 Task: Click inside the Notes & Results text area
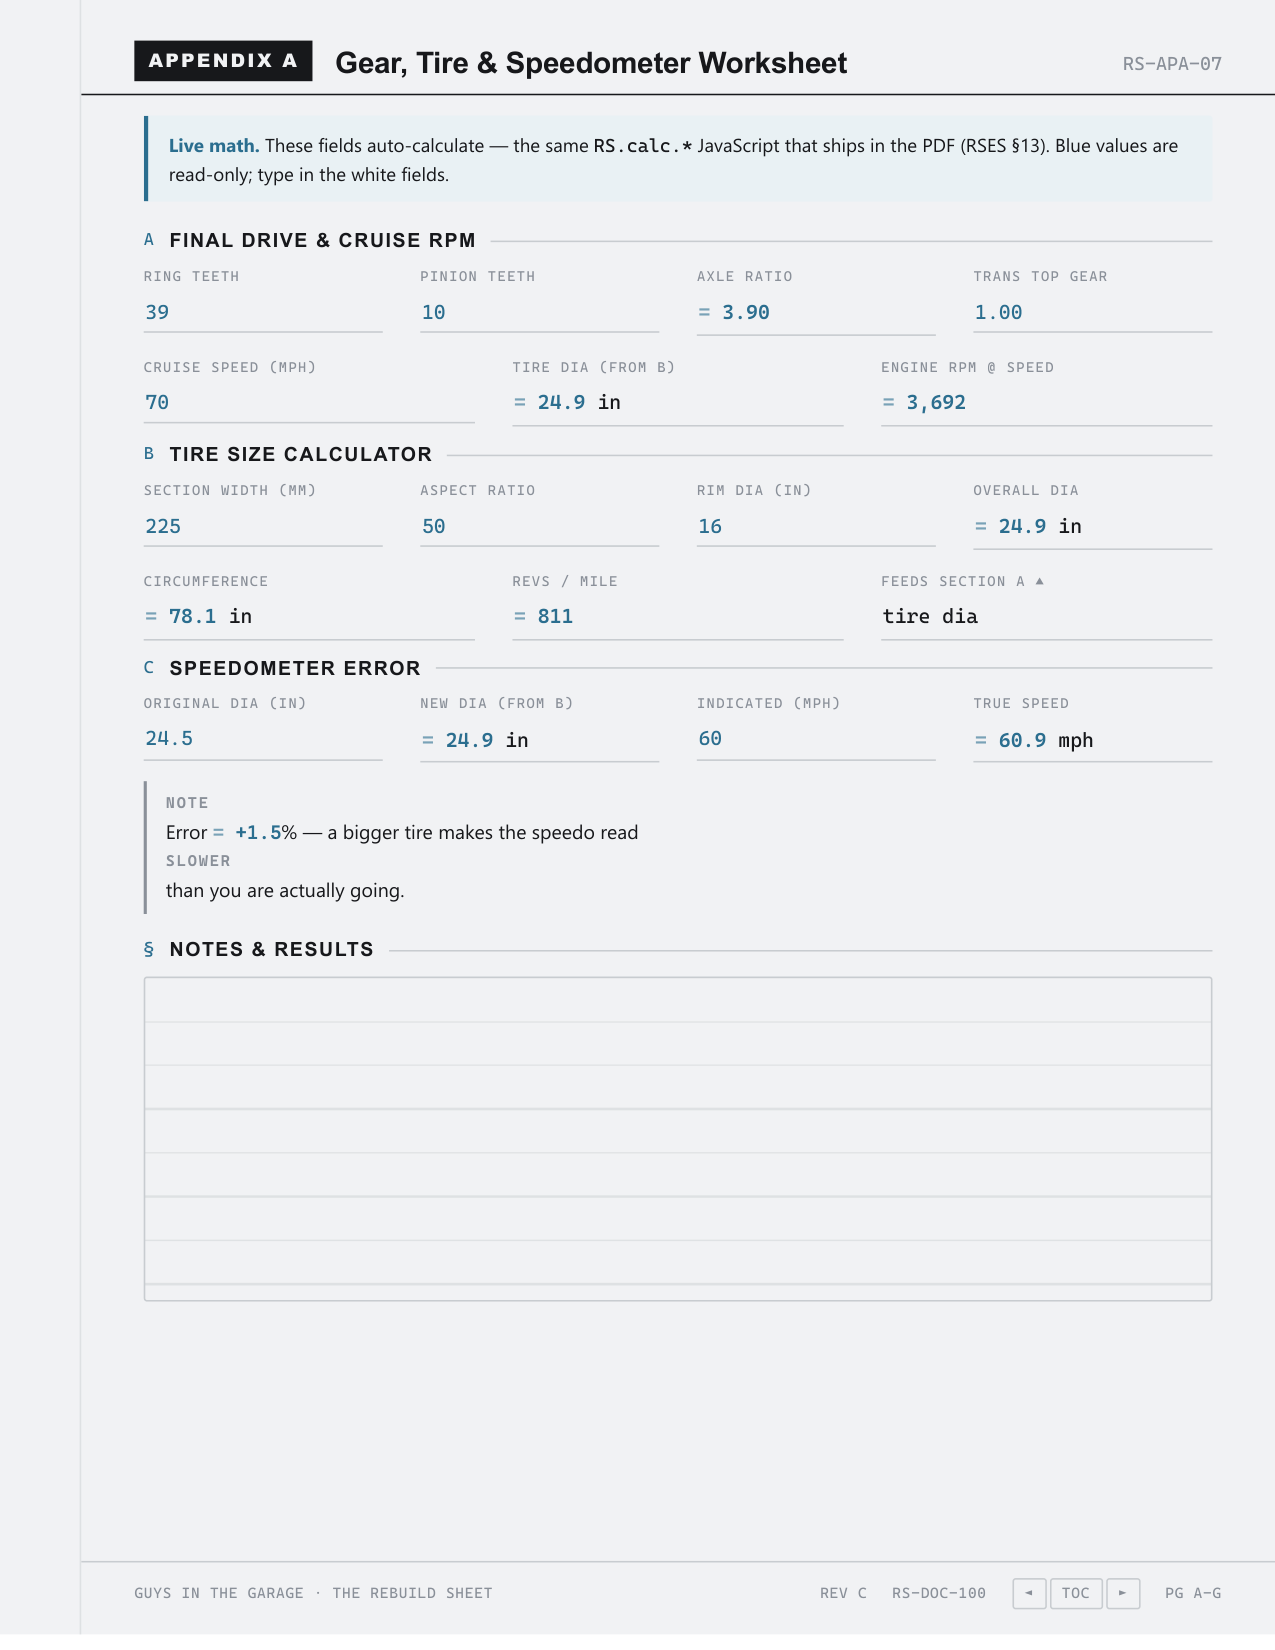click(x=678, y=1139)
